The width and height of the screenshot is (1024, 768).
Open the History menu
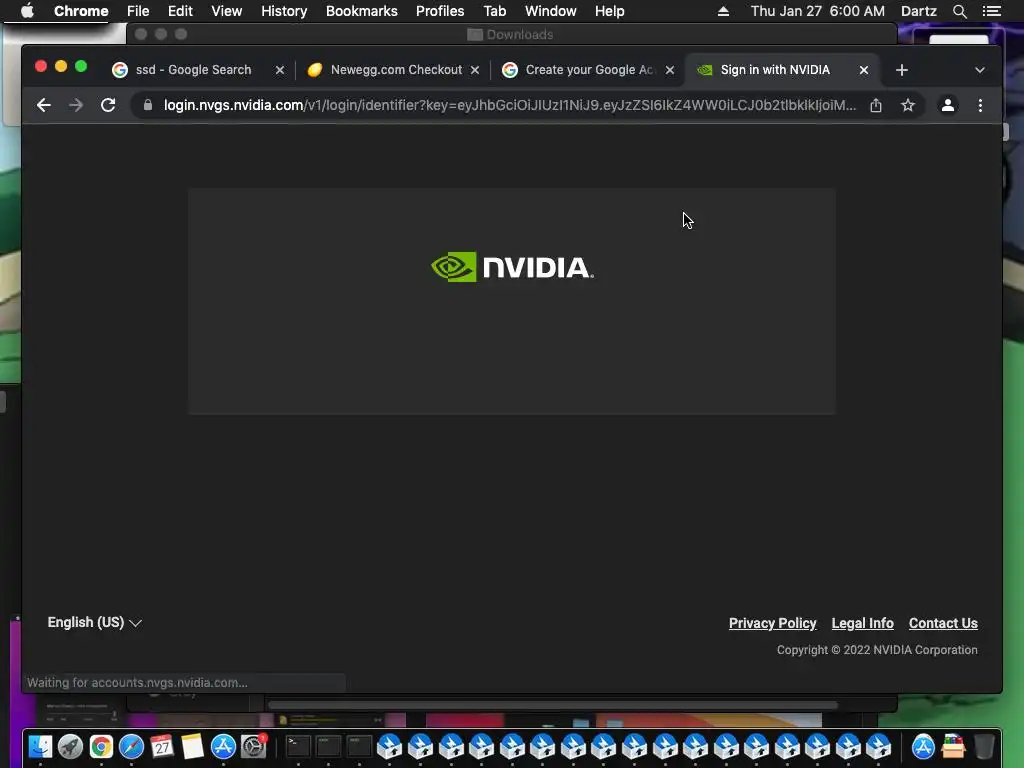[x=284, y=11]
